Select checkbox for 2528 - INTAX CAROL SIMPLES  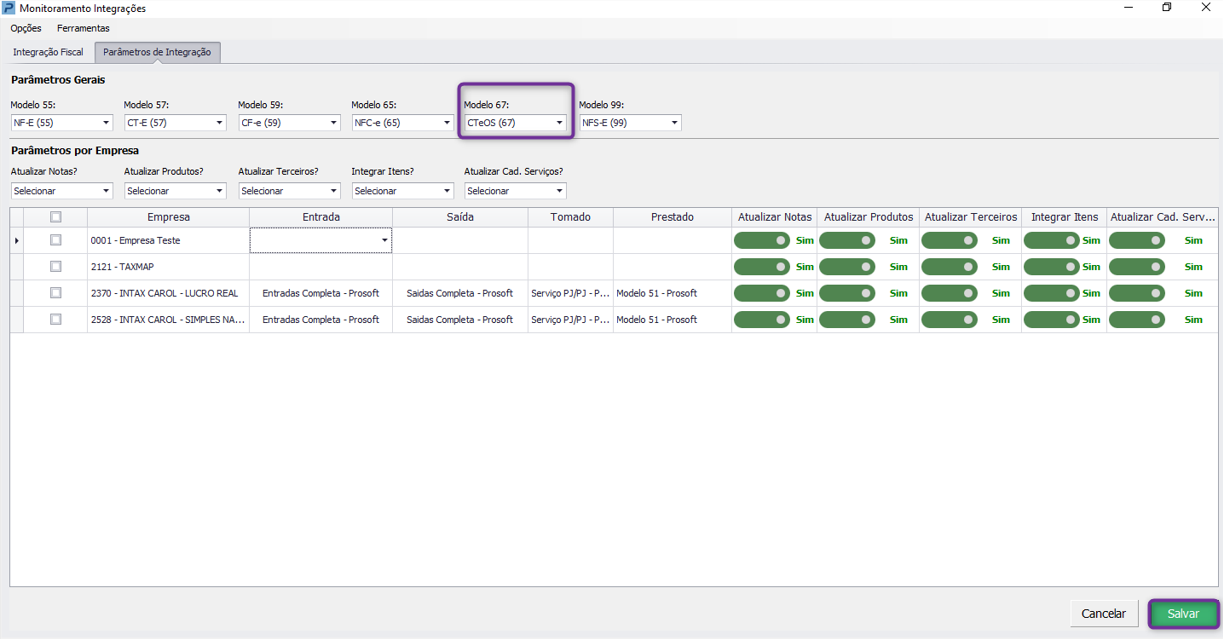[56, 320]
